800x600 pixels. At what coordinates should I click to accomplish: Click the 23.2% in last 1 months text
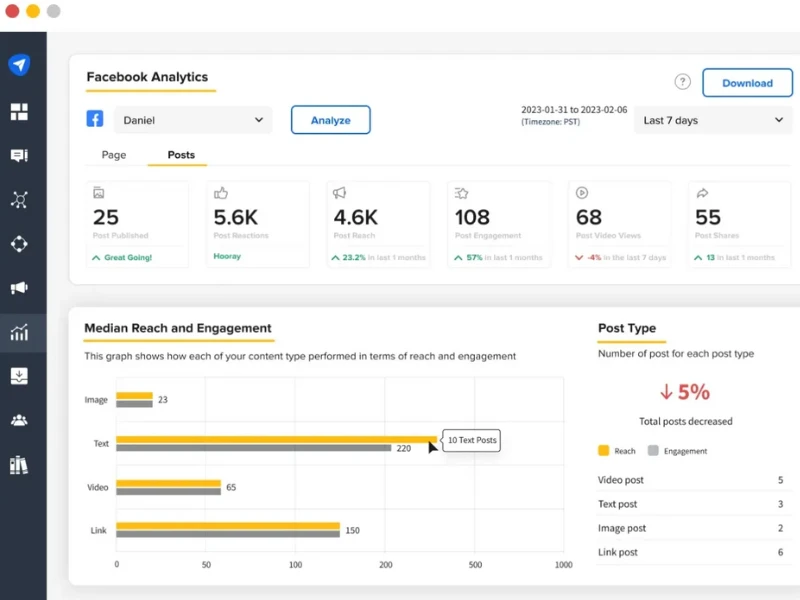point(384,258)
